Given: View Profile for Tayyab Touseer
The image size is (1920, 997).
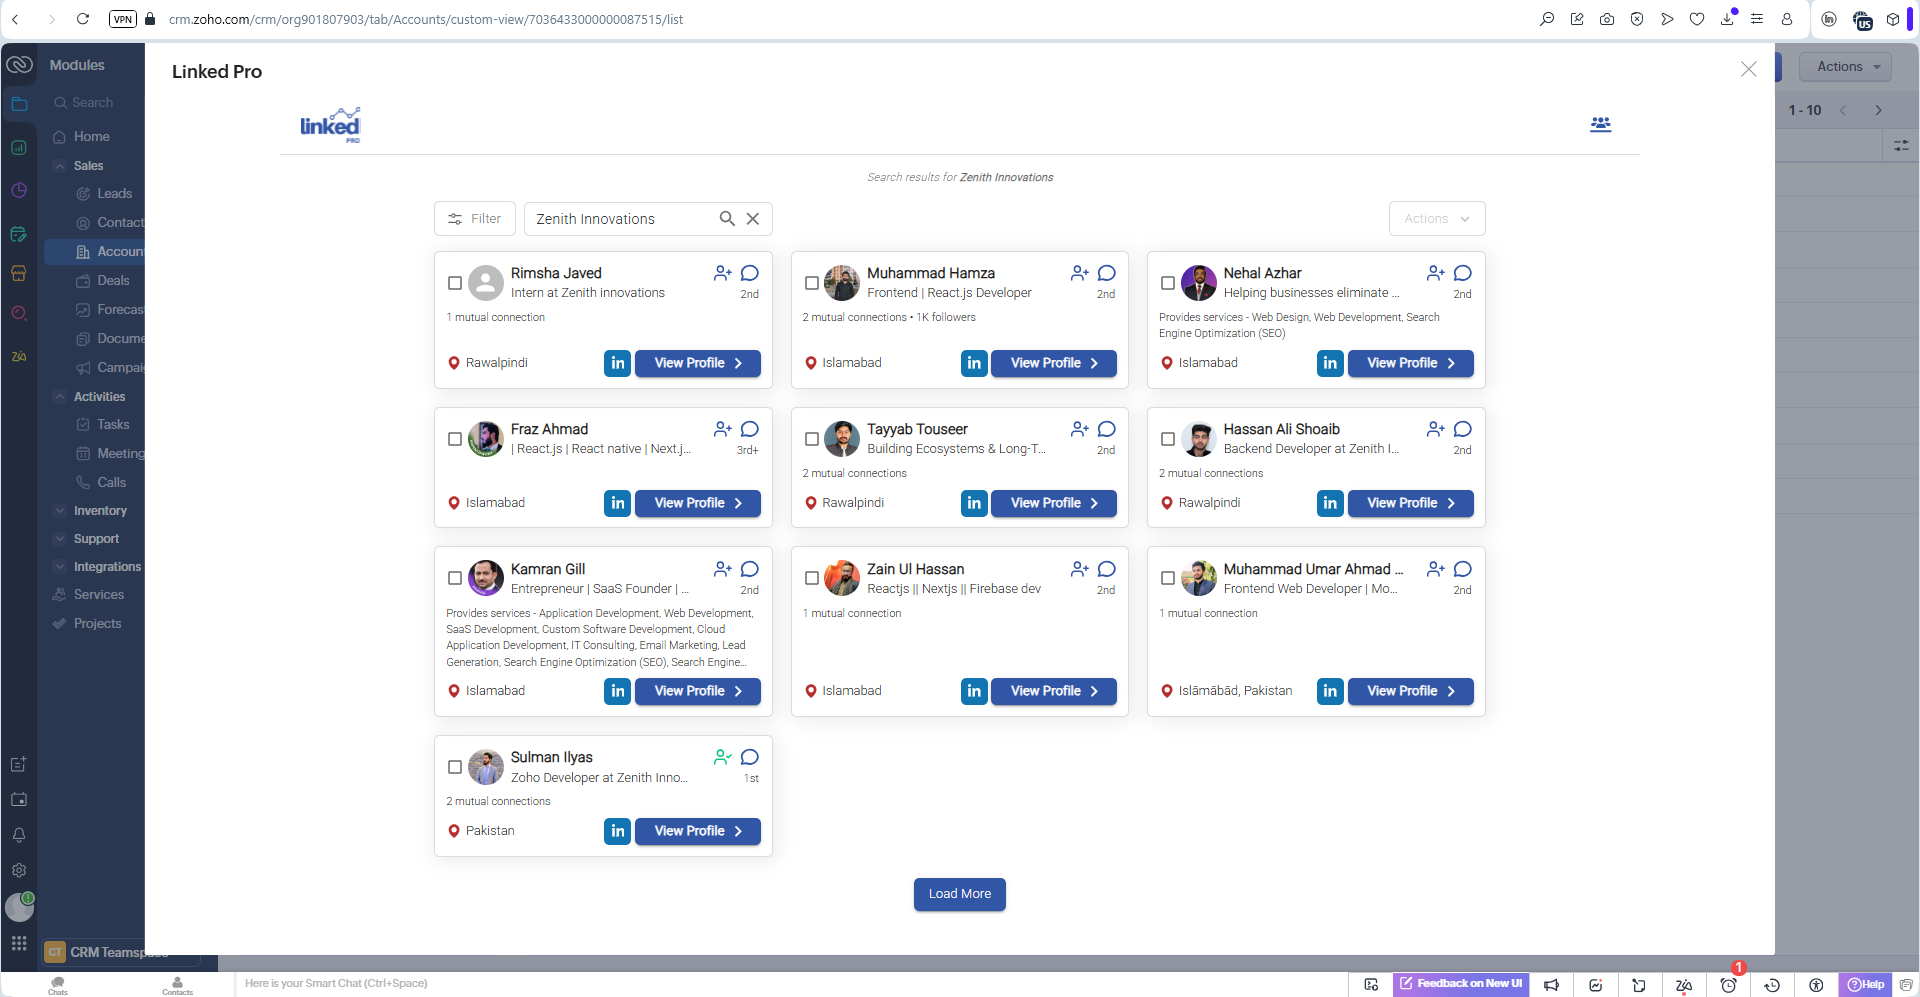Looking at the screenshot, I should tap(1053, 503).
